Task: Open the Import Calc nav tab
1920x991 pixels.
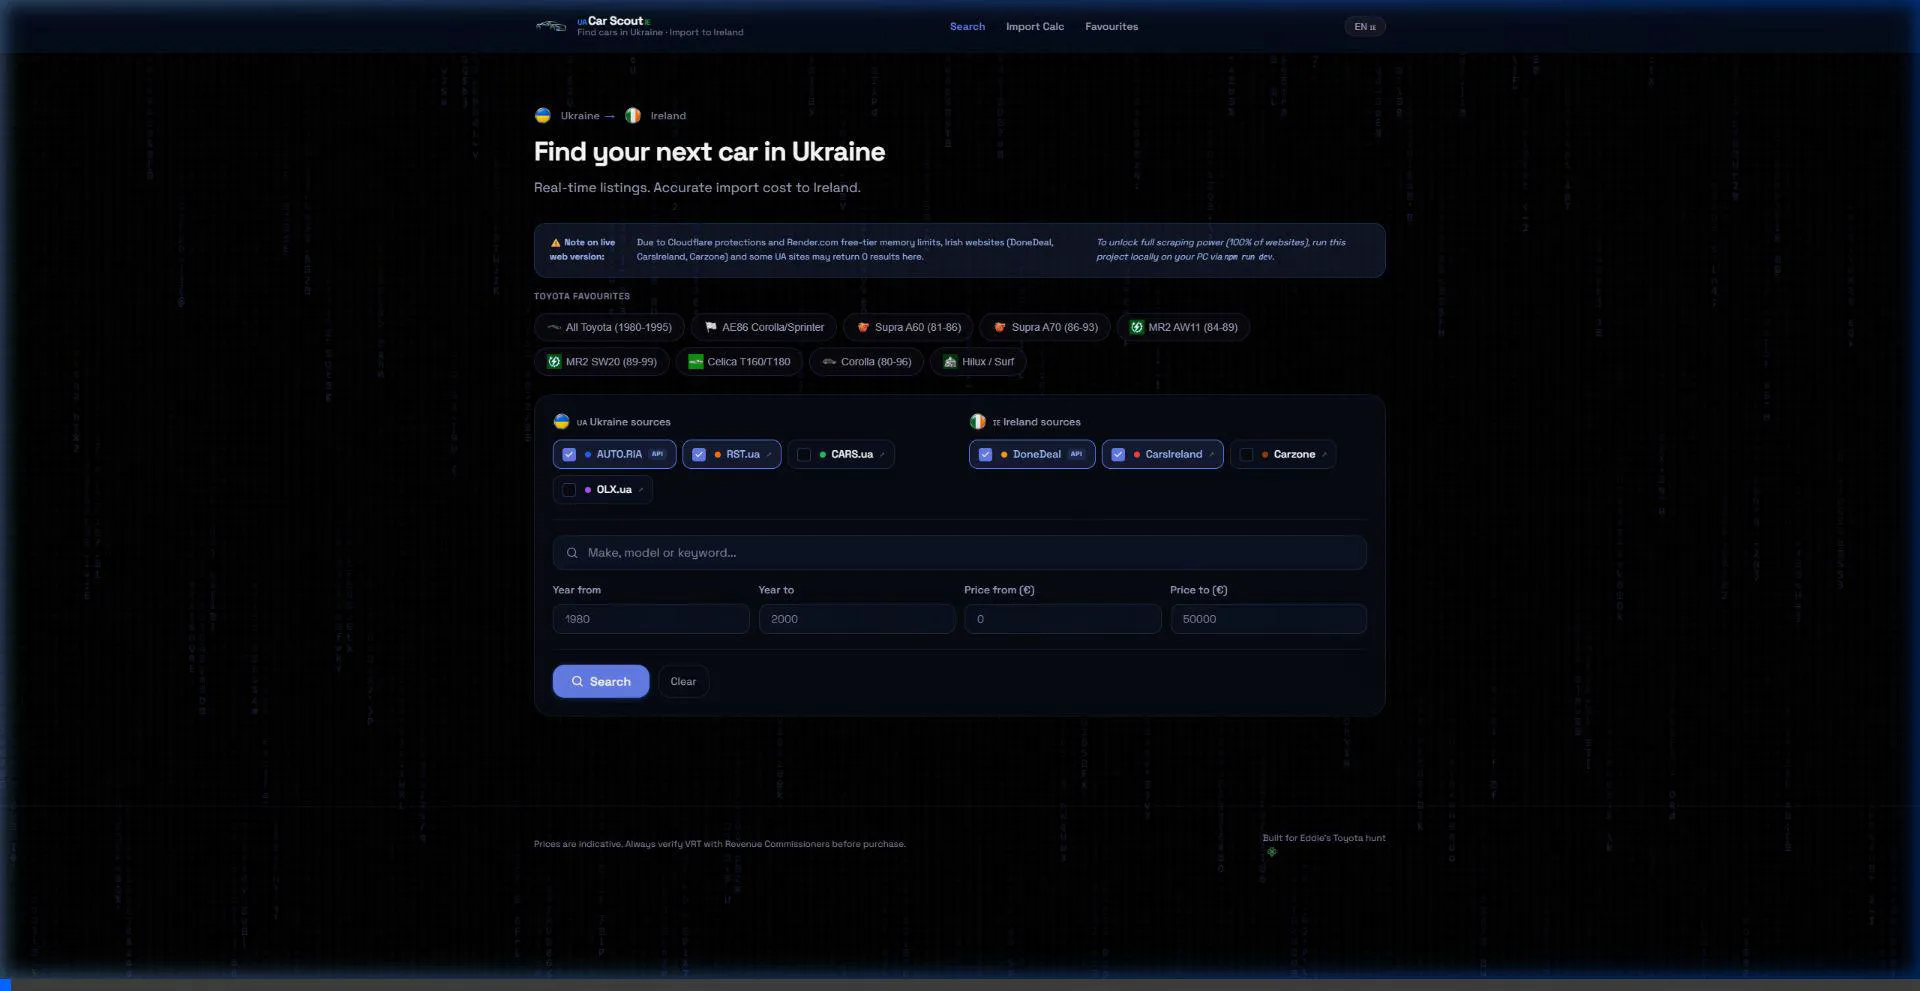Action: coord(1035,27)
